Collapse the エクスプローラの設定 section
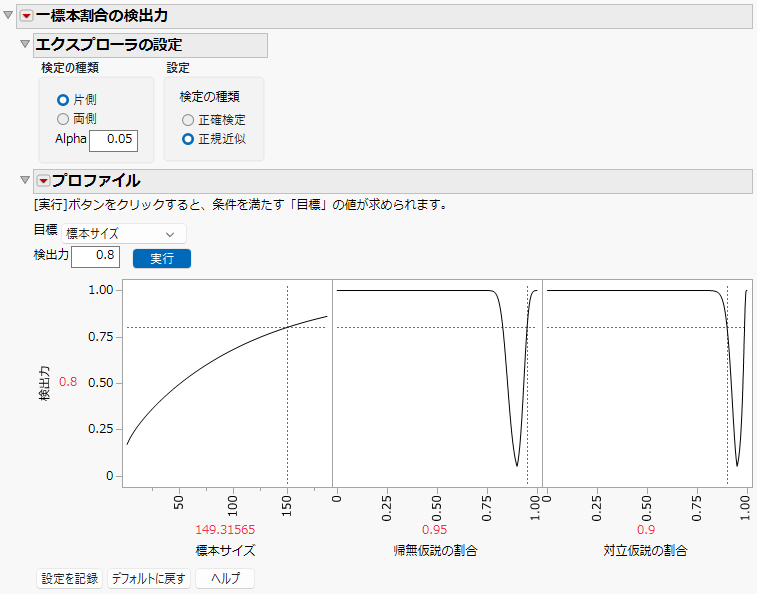This screenshot has width=757, height=594. (25, 44)
